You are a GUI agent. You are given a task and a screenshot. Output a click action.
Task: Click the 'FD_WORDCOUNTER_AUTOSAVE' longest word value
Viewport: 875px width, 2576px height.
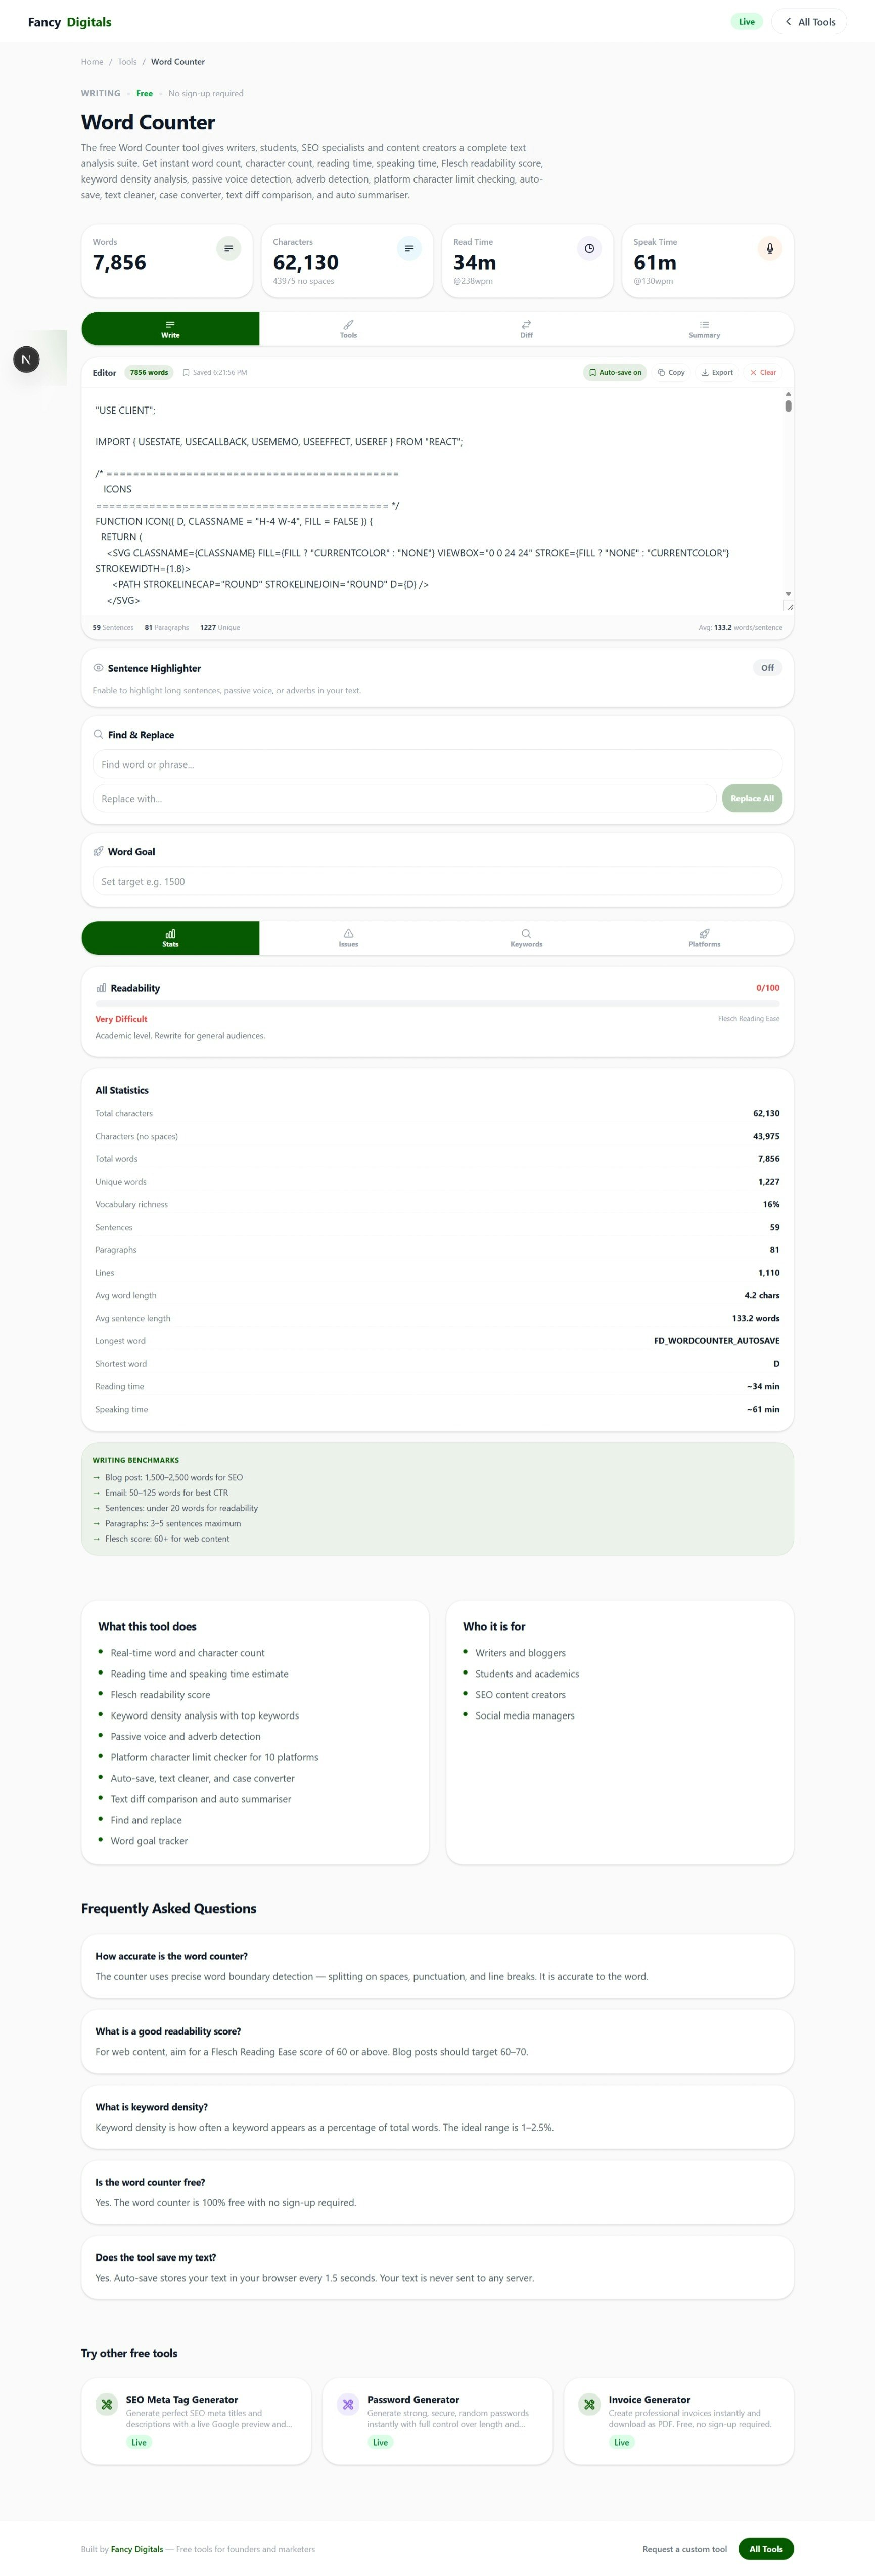717,1341
